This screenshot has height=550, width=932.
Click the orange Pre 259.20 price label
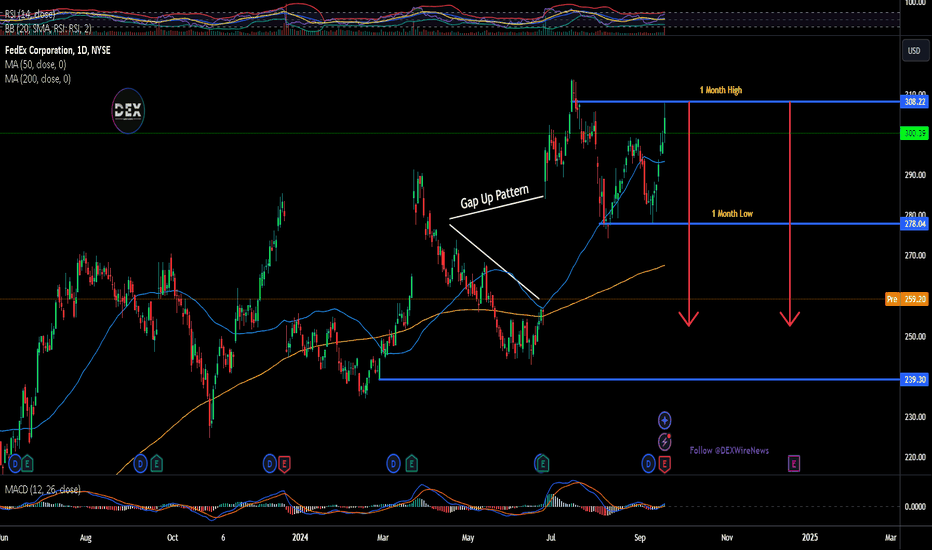[x=906, y=299]
